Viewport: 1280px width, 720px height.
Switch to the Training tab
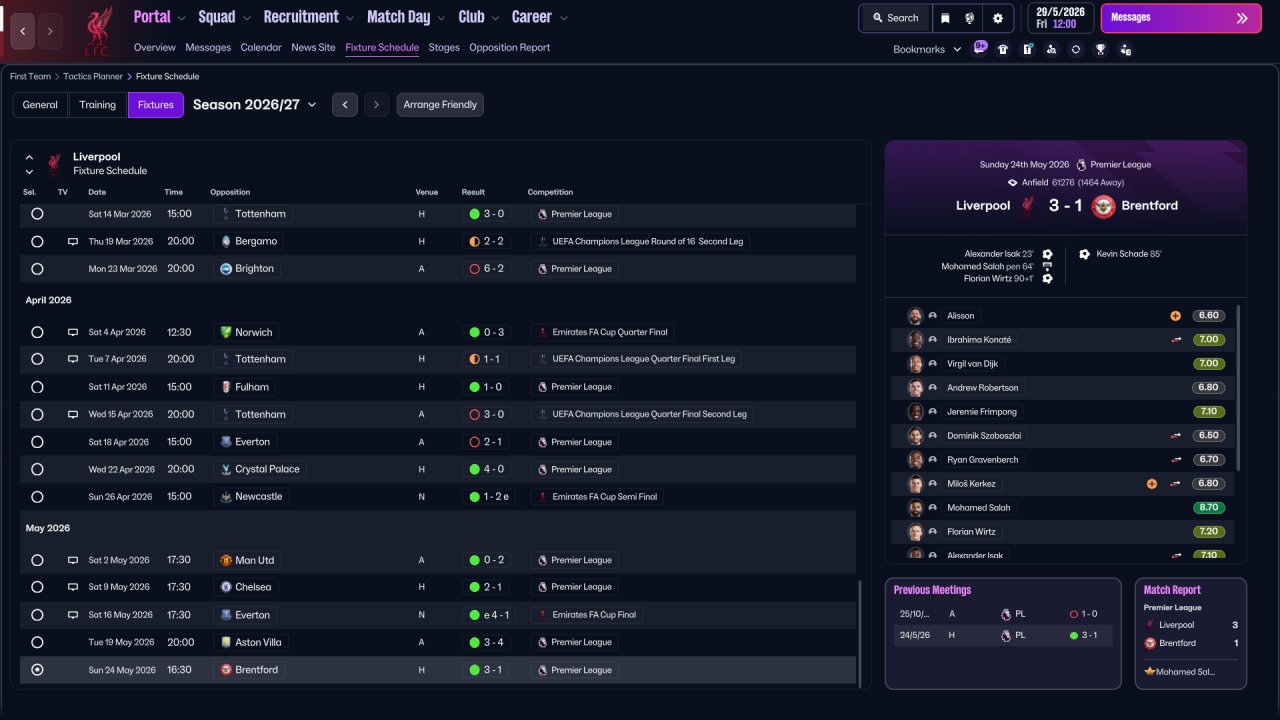[98, 105]
